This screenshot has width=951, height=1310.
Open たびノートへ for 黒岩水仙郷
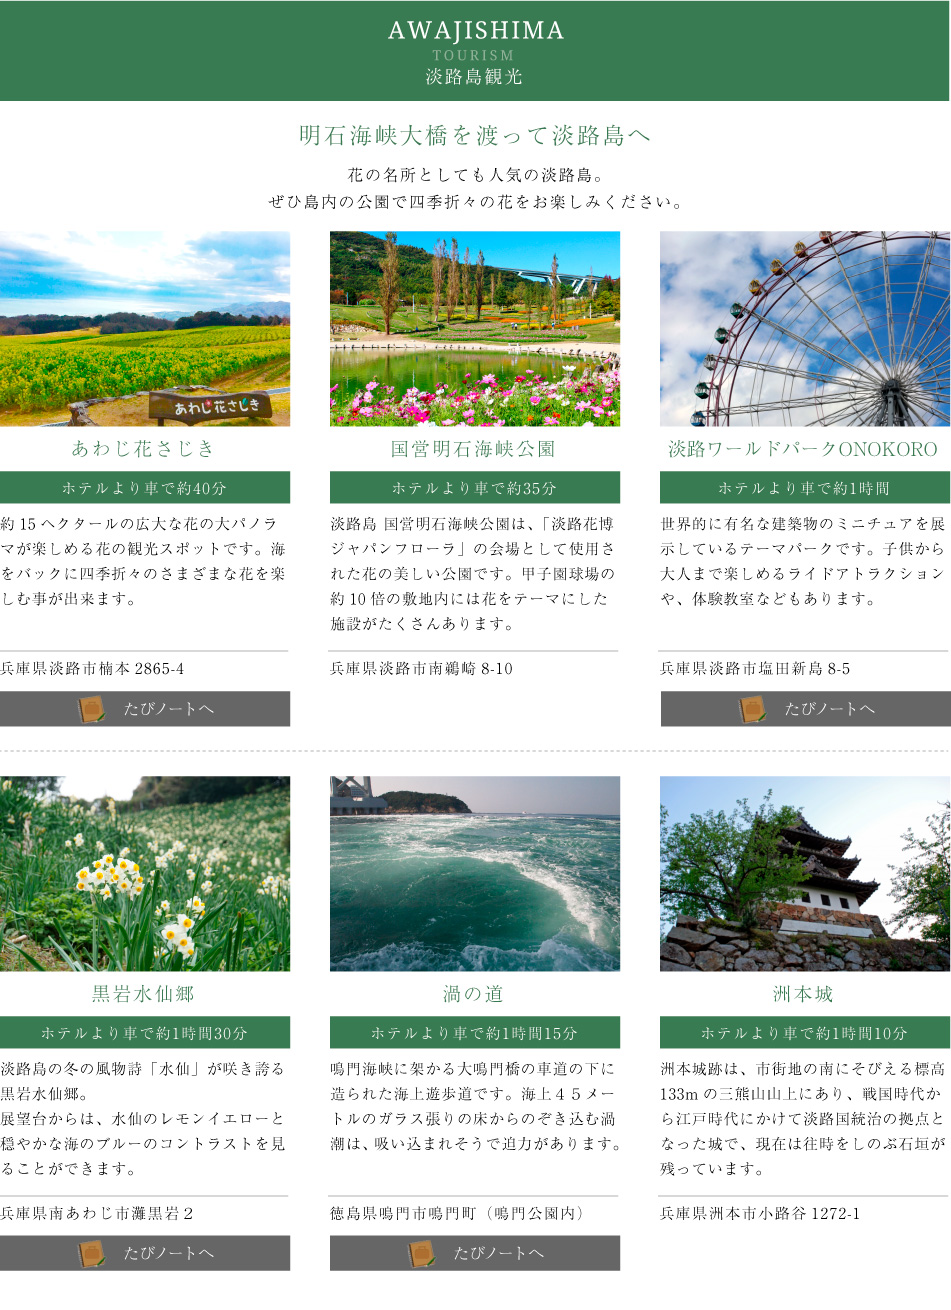[145, 1253]
